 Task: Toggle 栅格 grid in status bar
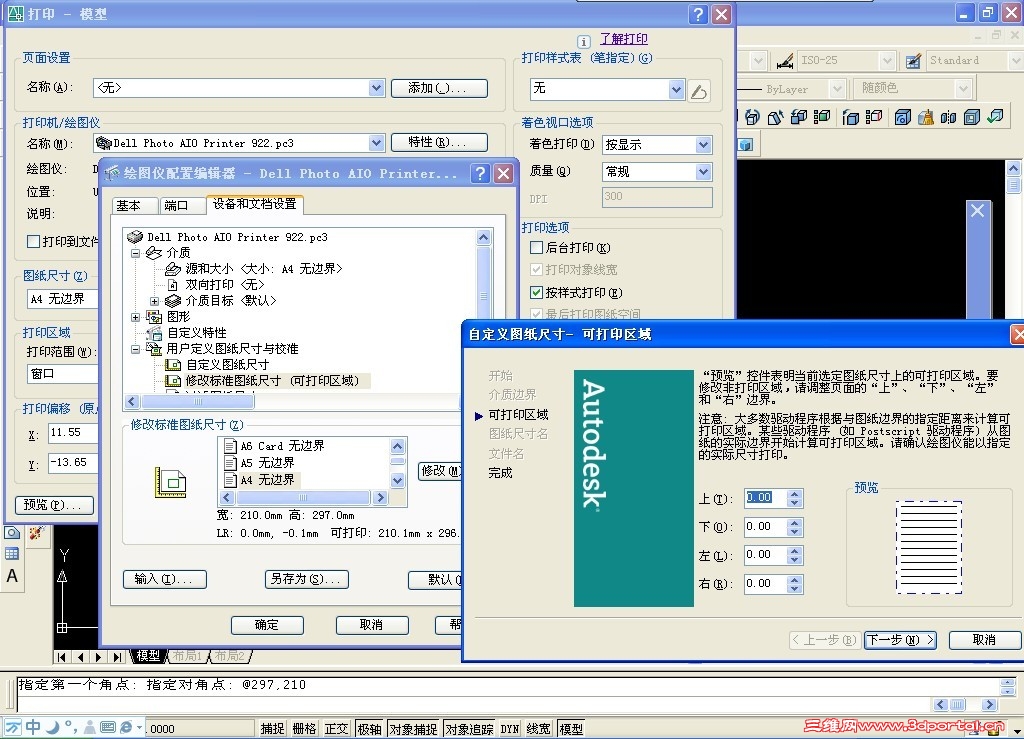(x=304, y=729)
